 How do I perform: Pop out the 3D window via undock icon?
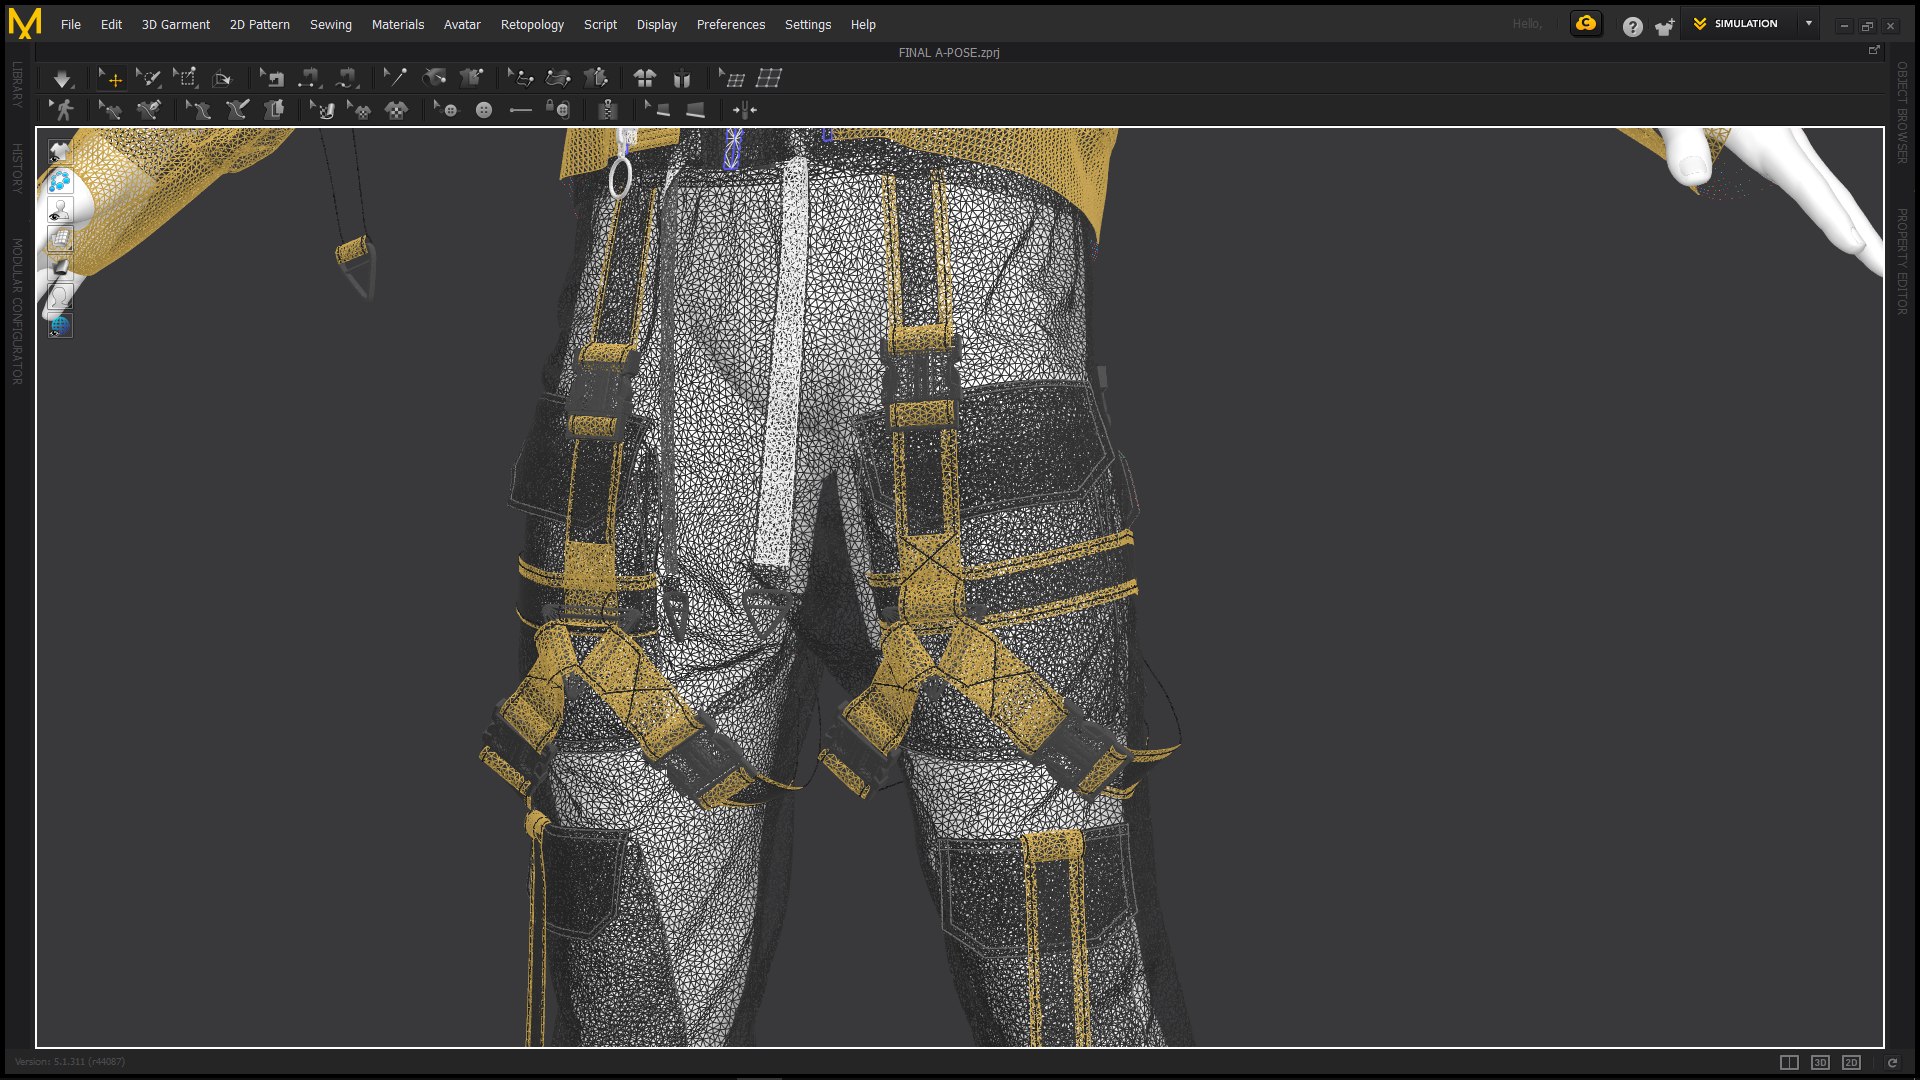[1874, 50]
